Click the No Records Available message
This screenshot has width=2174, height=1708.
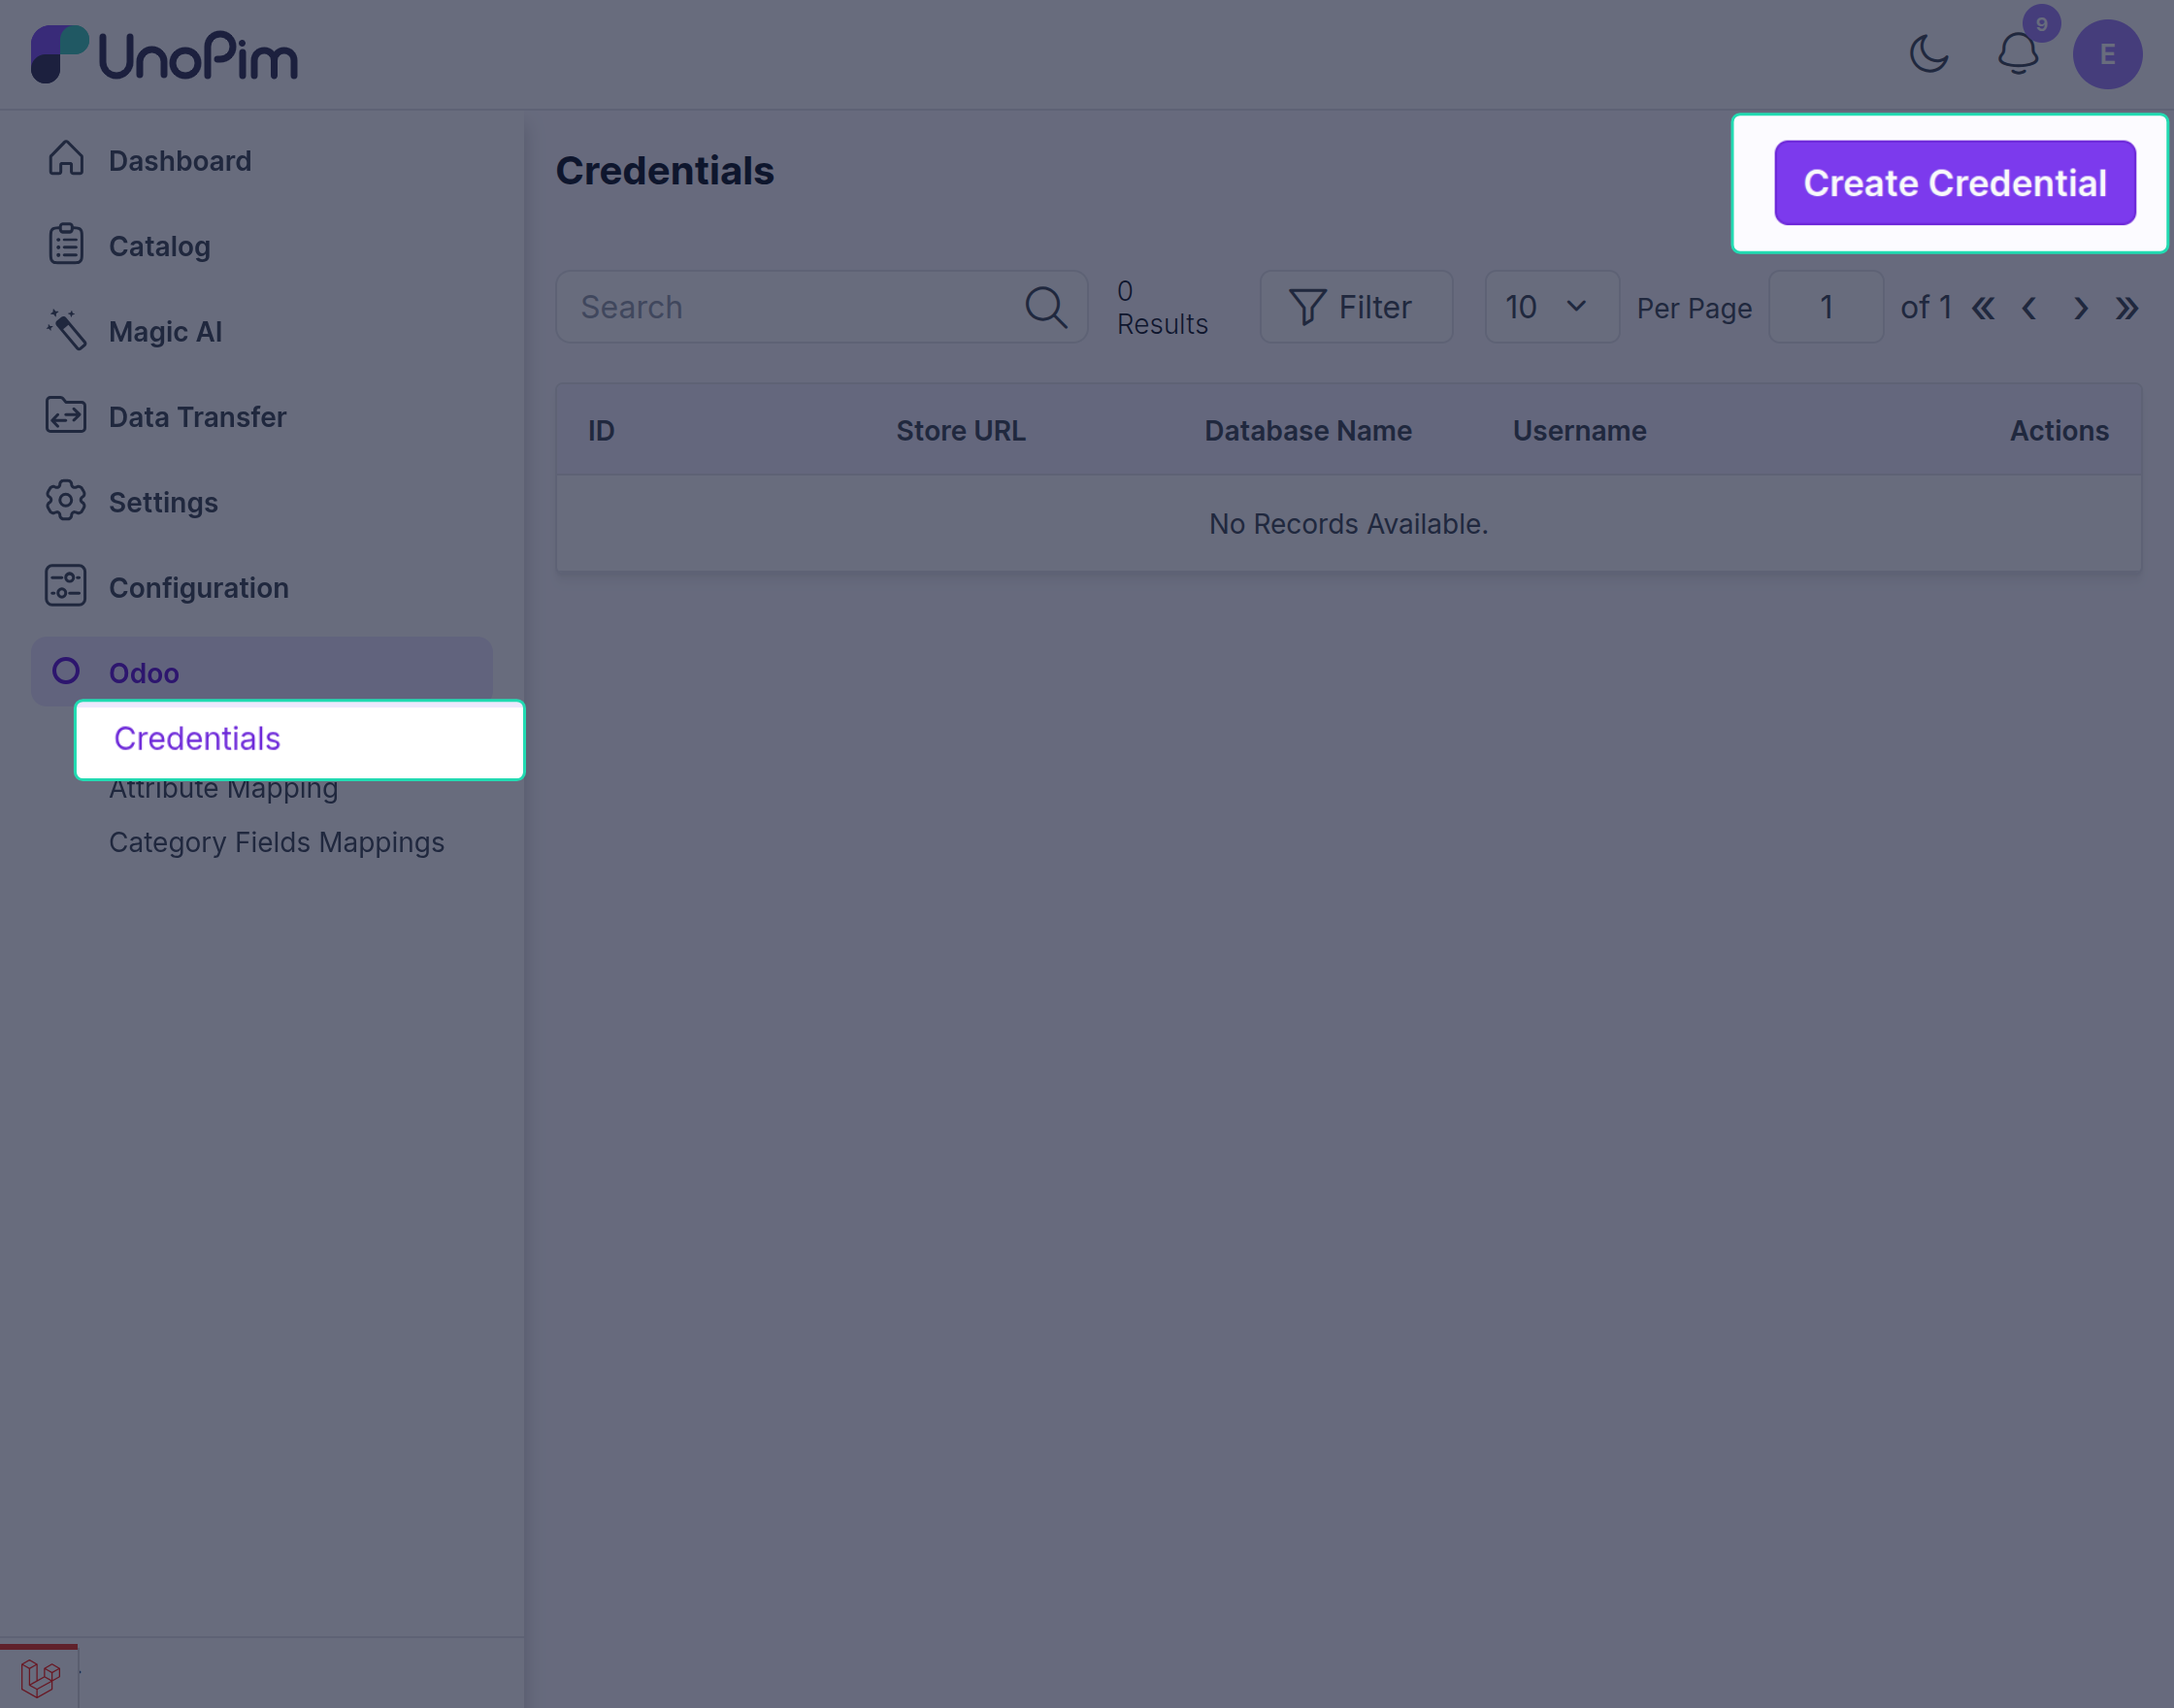(1348, 524)
